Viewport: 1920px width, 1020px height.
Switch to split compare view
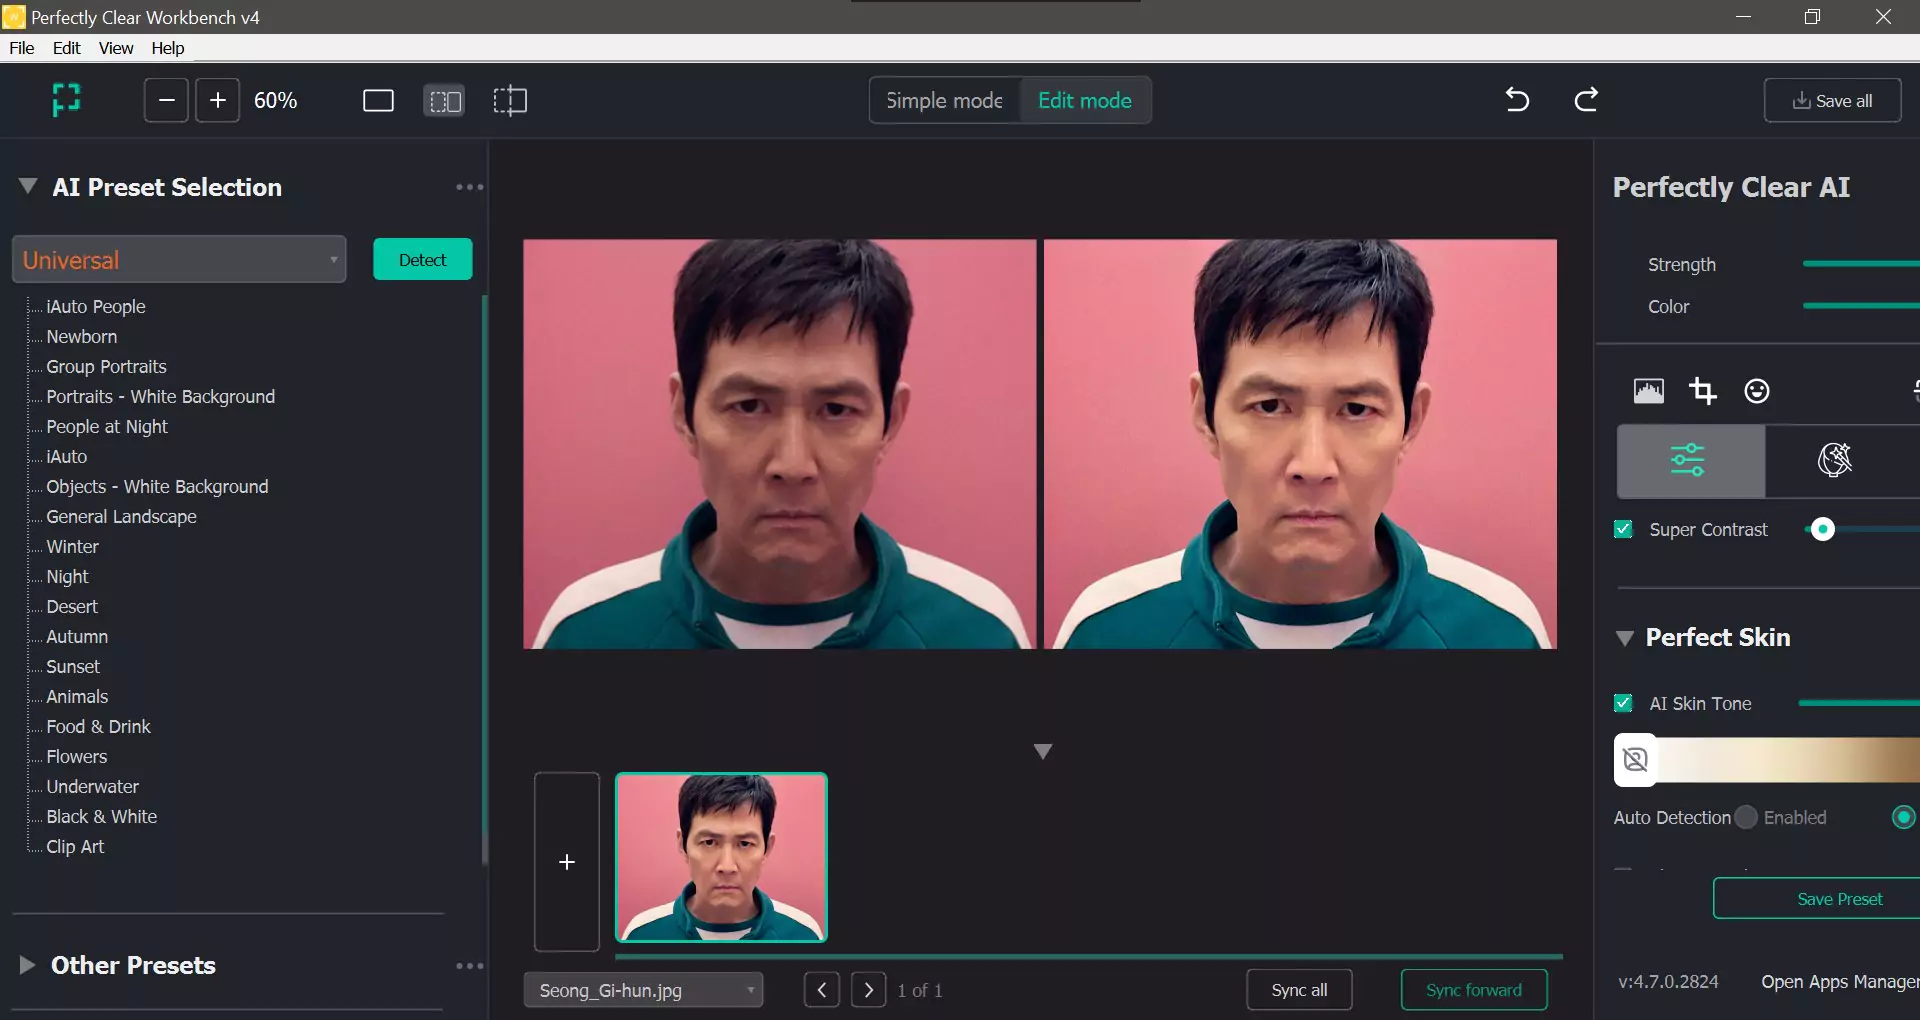[x=510, y=101]
